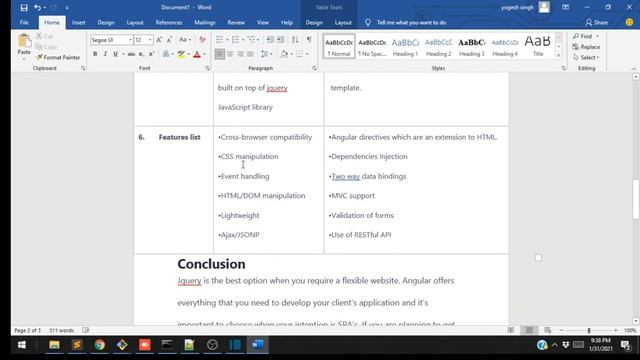Image resolution: width=640 pixels, height=360 pixels.
Task: Click the Share button
Action: coord(596,22)
